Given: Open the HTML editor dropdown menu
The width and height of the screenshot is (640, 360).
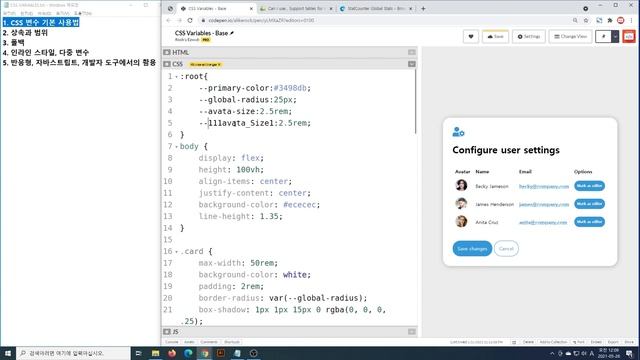Looking at the screenshot, I should tap(411, 52).
